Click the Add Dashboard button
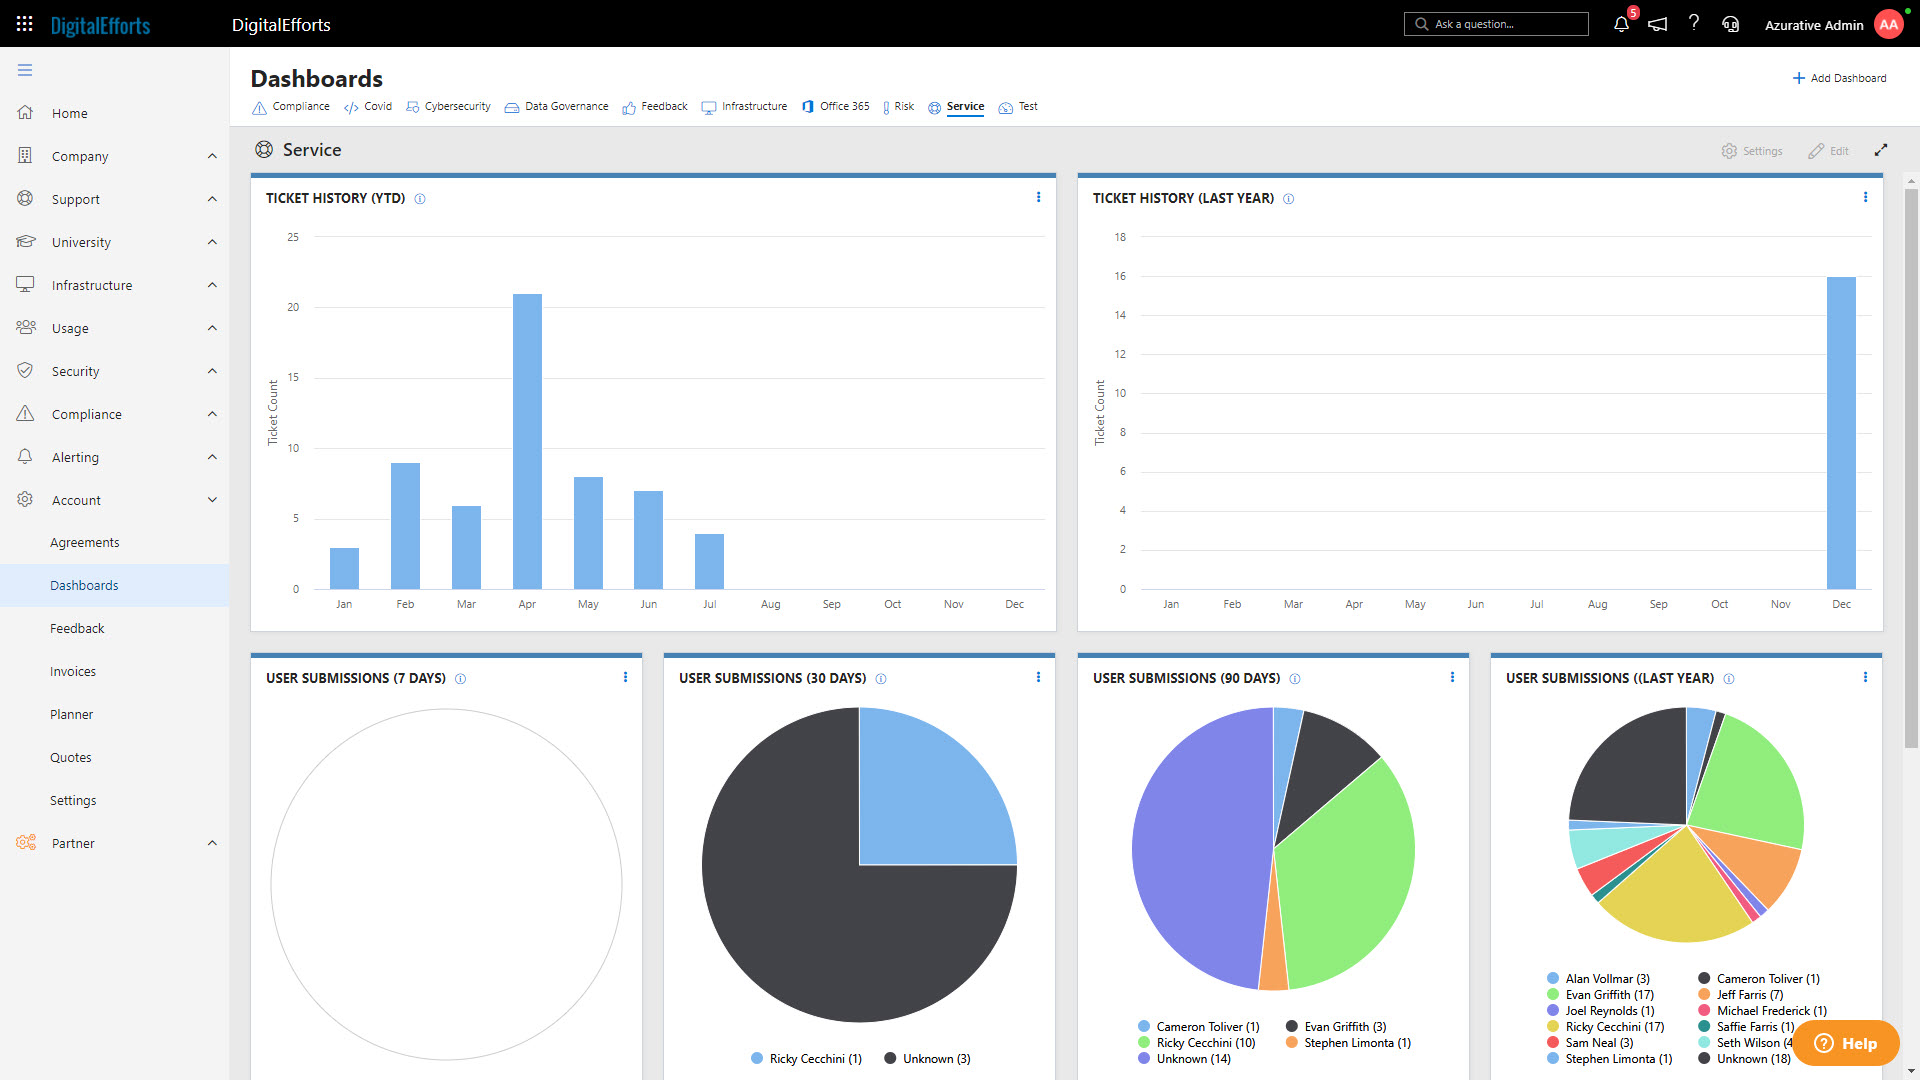This screenshot has height=1080, width=1920. 1837,78
